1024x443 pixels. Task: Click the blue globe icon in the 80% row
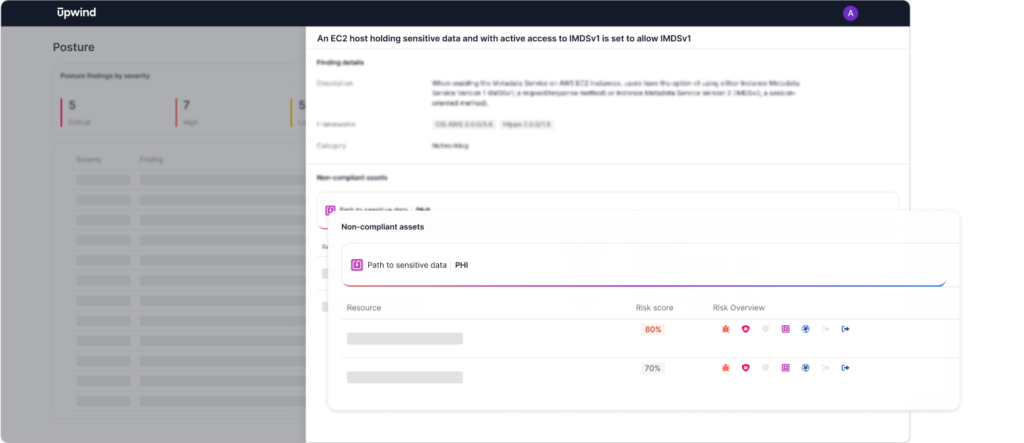pyautogui.click(x=806, y=329)
